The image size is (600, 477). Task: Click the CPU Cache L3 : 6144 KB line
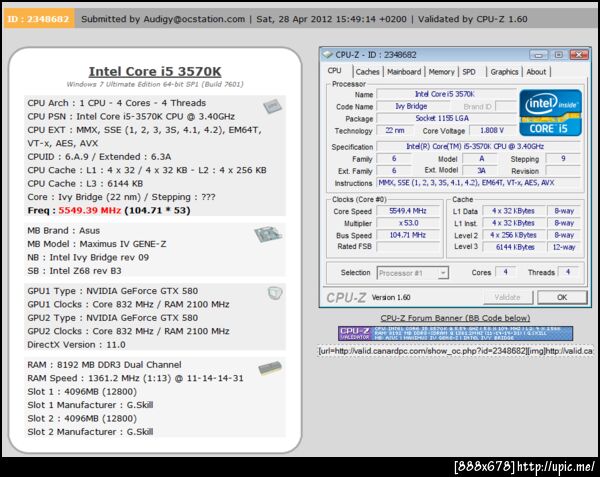tap(85, 184)
